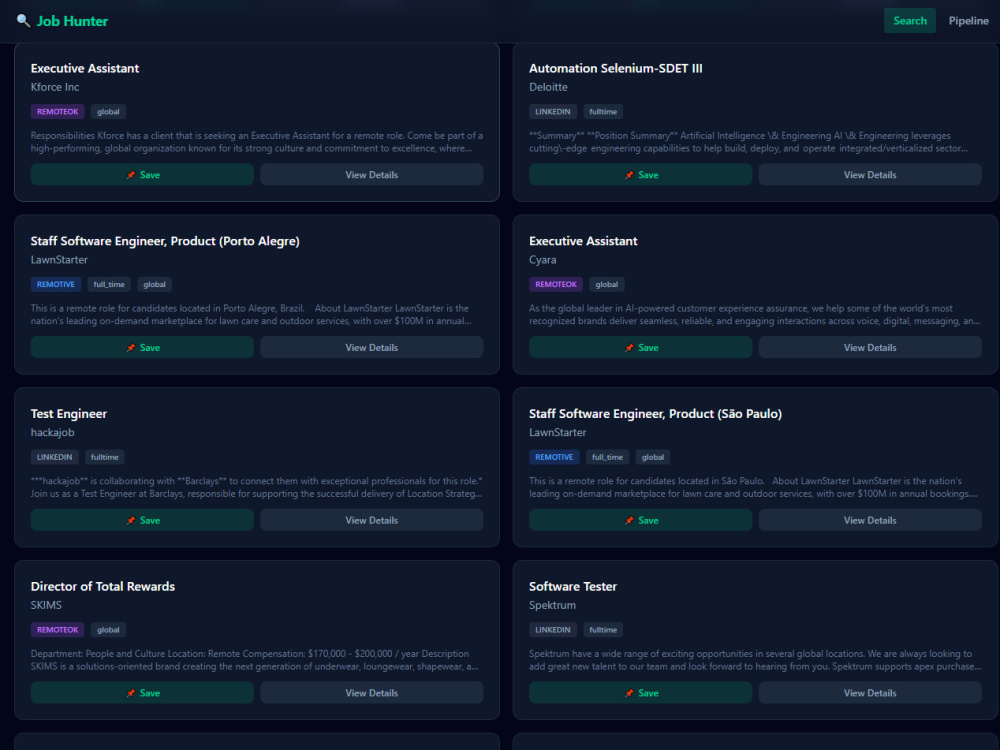View details for Spektrum Software Tester
Screen dimensions: 1000x750
(x=870, y=693)
